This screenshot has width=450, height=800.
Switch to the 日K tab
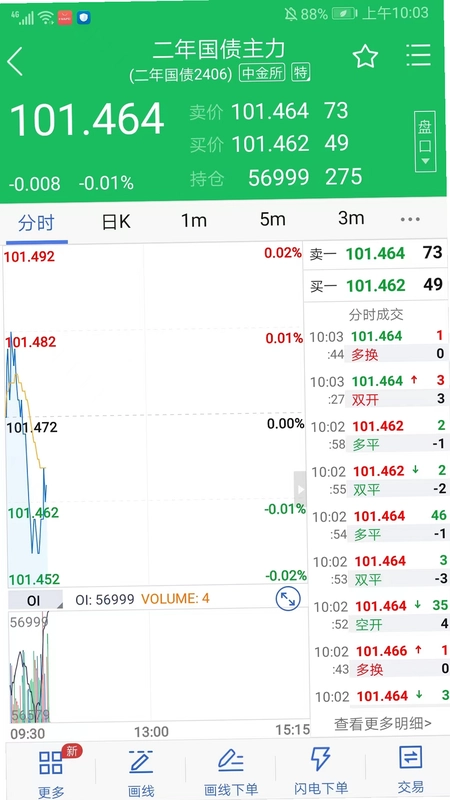coord(116,221)
